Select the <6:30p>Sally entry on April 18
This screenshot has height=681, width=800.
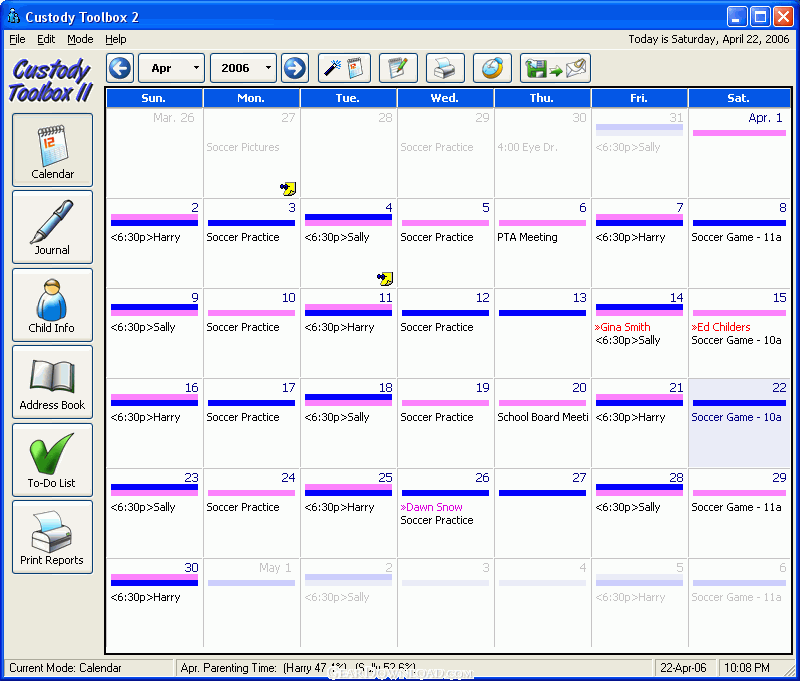(x=337, y=417)
